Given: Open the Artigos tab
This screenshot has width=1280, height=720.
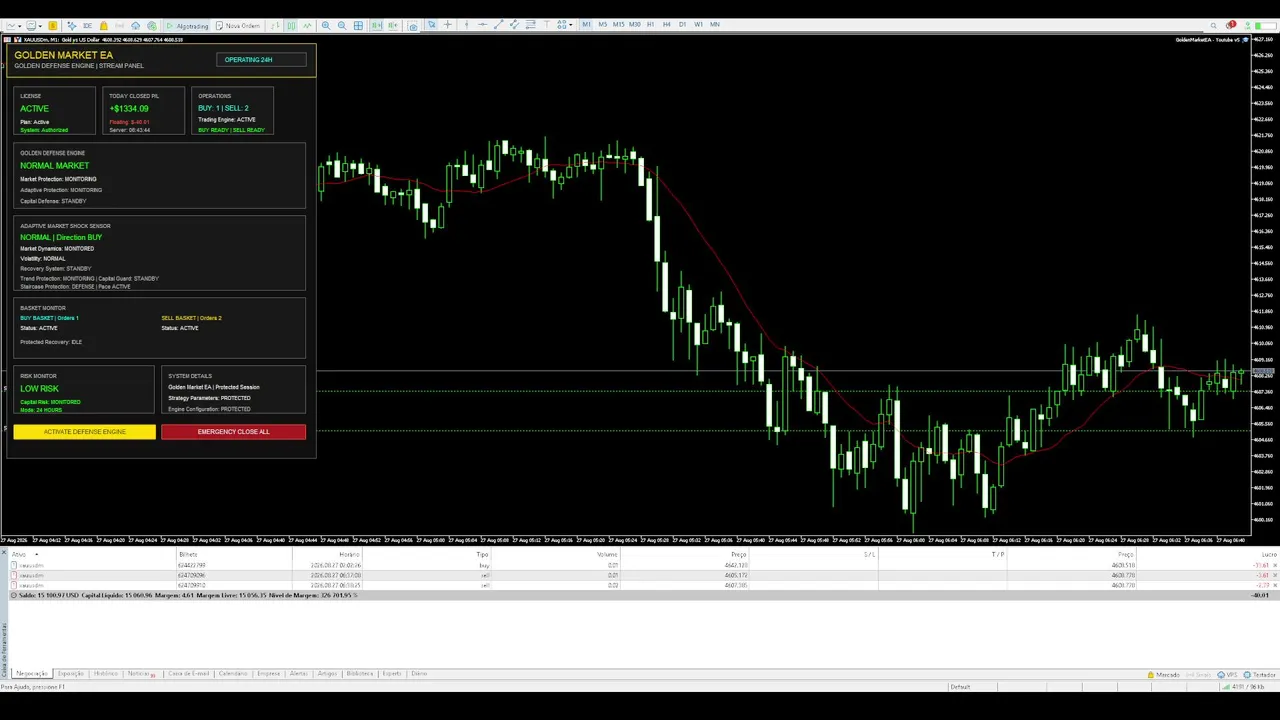Looking at the screenshot, I should pyautogui.click(x=328, y=674).
